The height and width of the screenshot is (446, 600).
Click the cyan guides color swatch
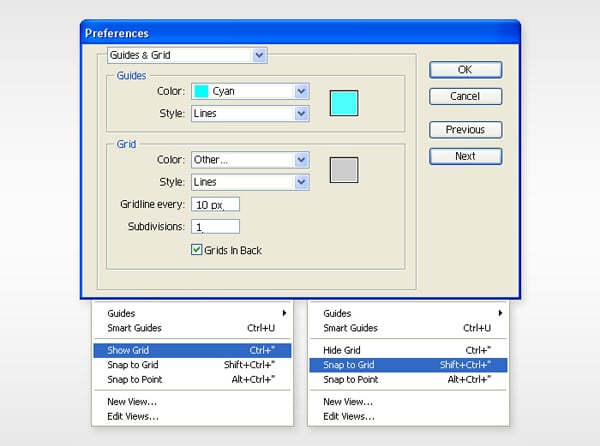click(344, 102)
